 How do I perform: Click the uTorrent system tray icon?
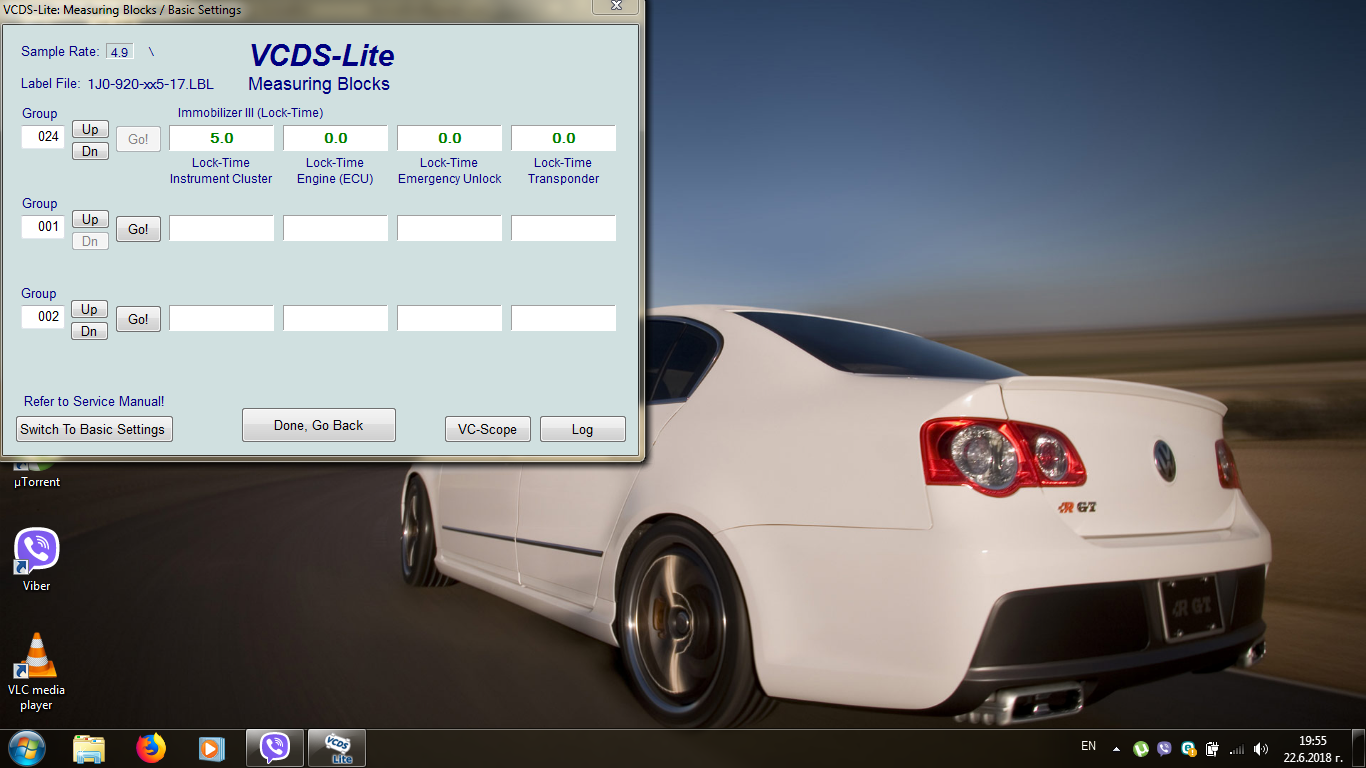pyautogui.click(x=1141, y=748)
